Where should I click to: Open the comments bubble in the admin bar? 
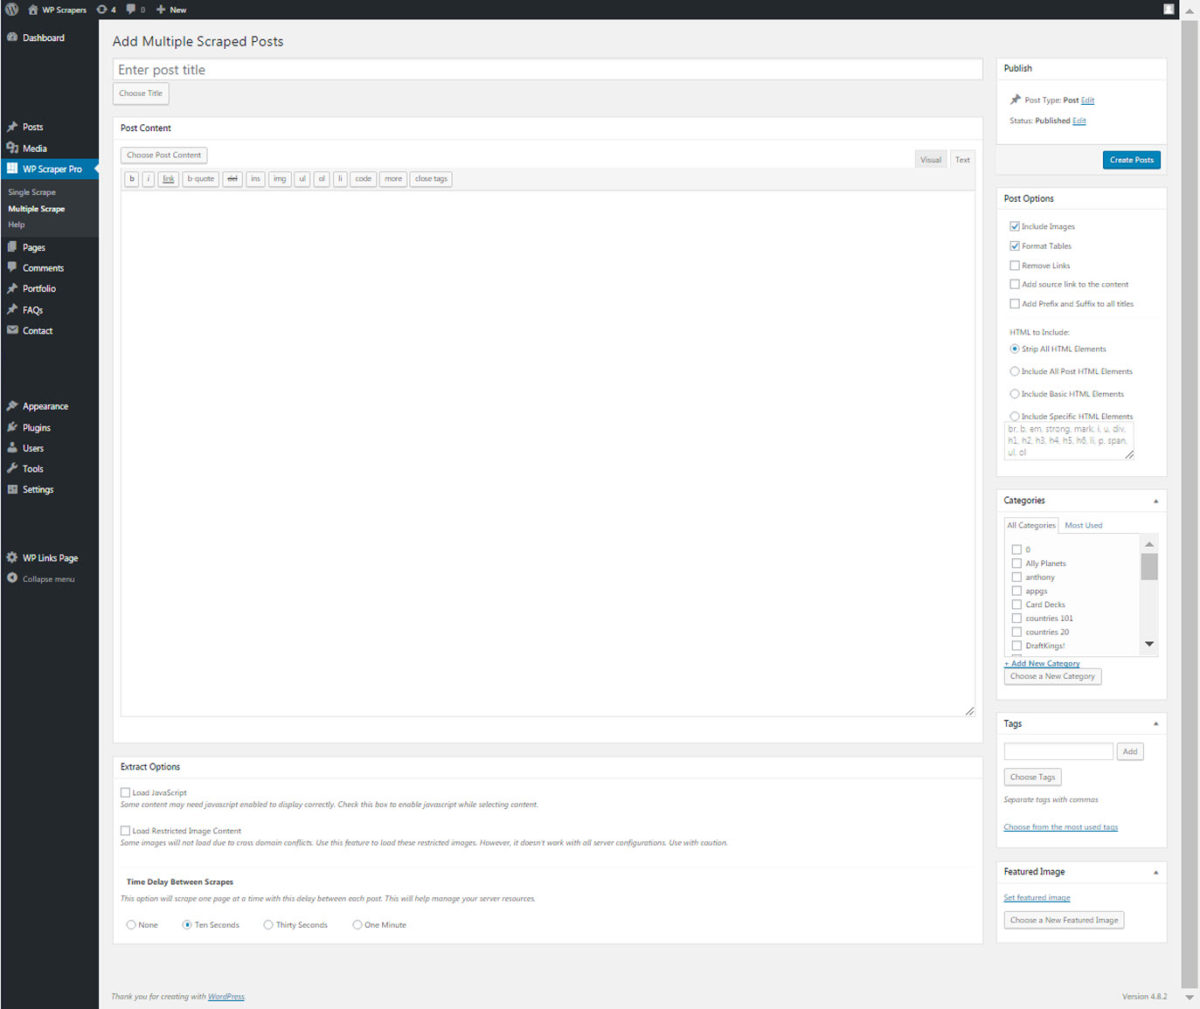pyautogui.click(x=134, y=9)
